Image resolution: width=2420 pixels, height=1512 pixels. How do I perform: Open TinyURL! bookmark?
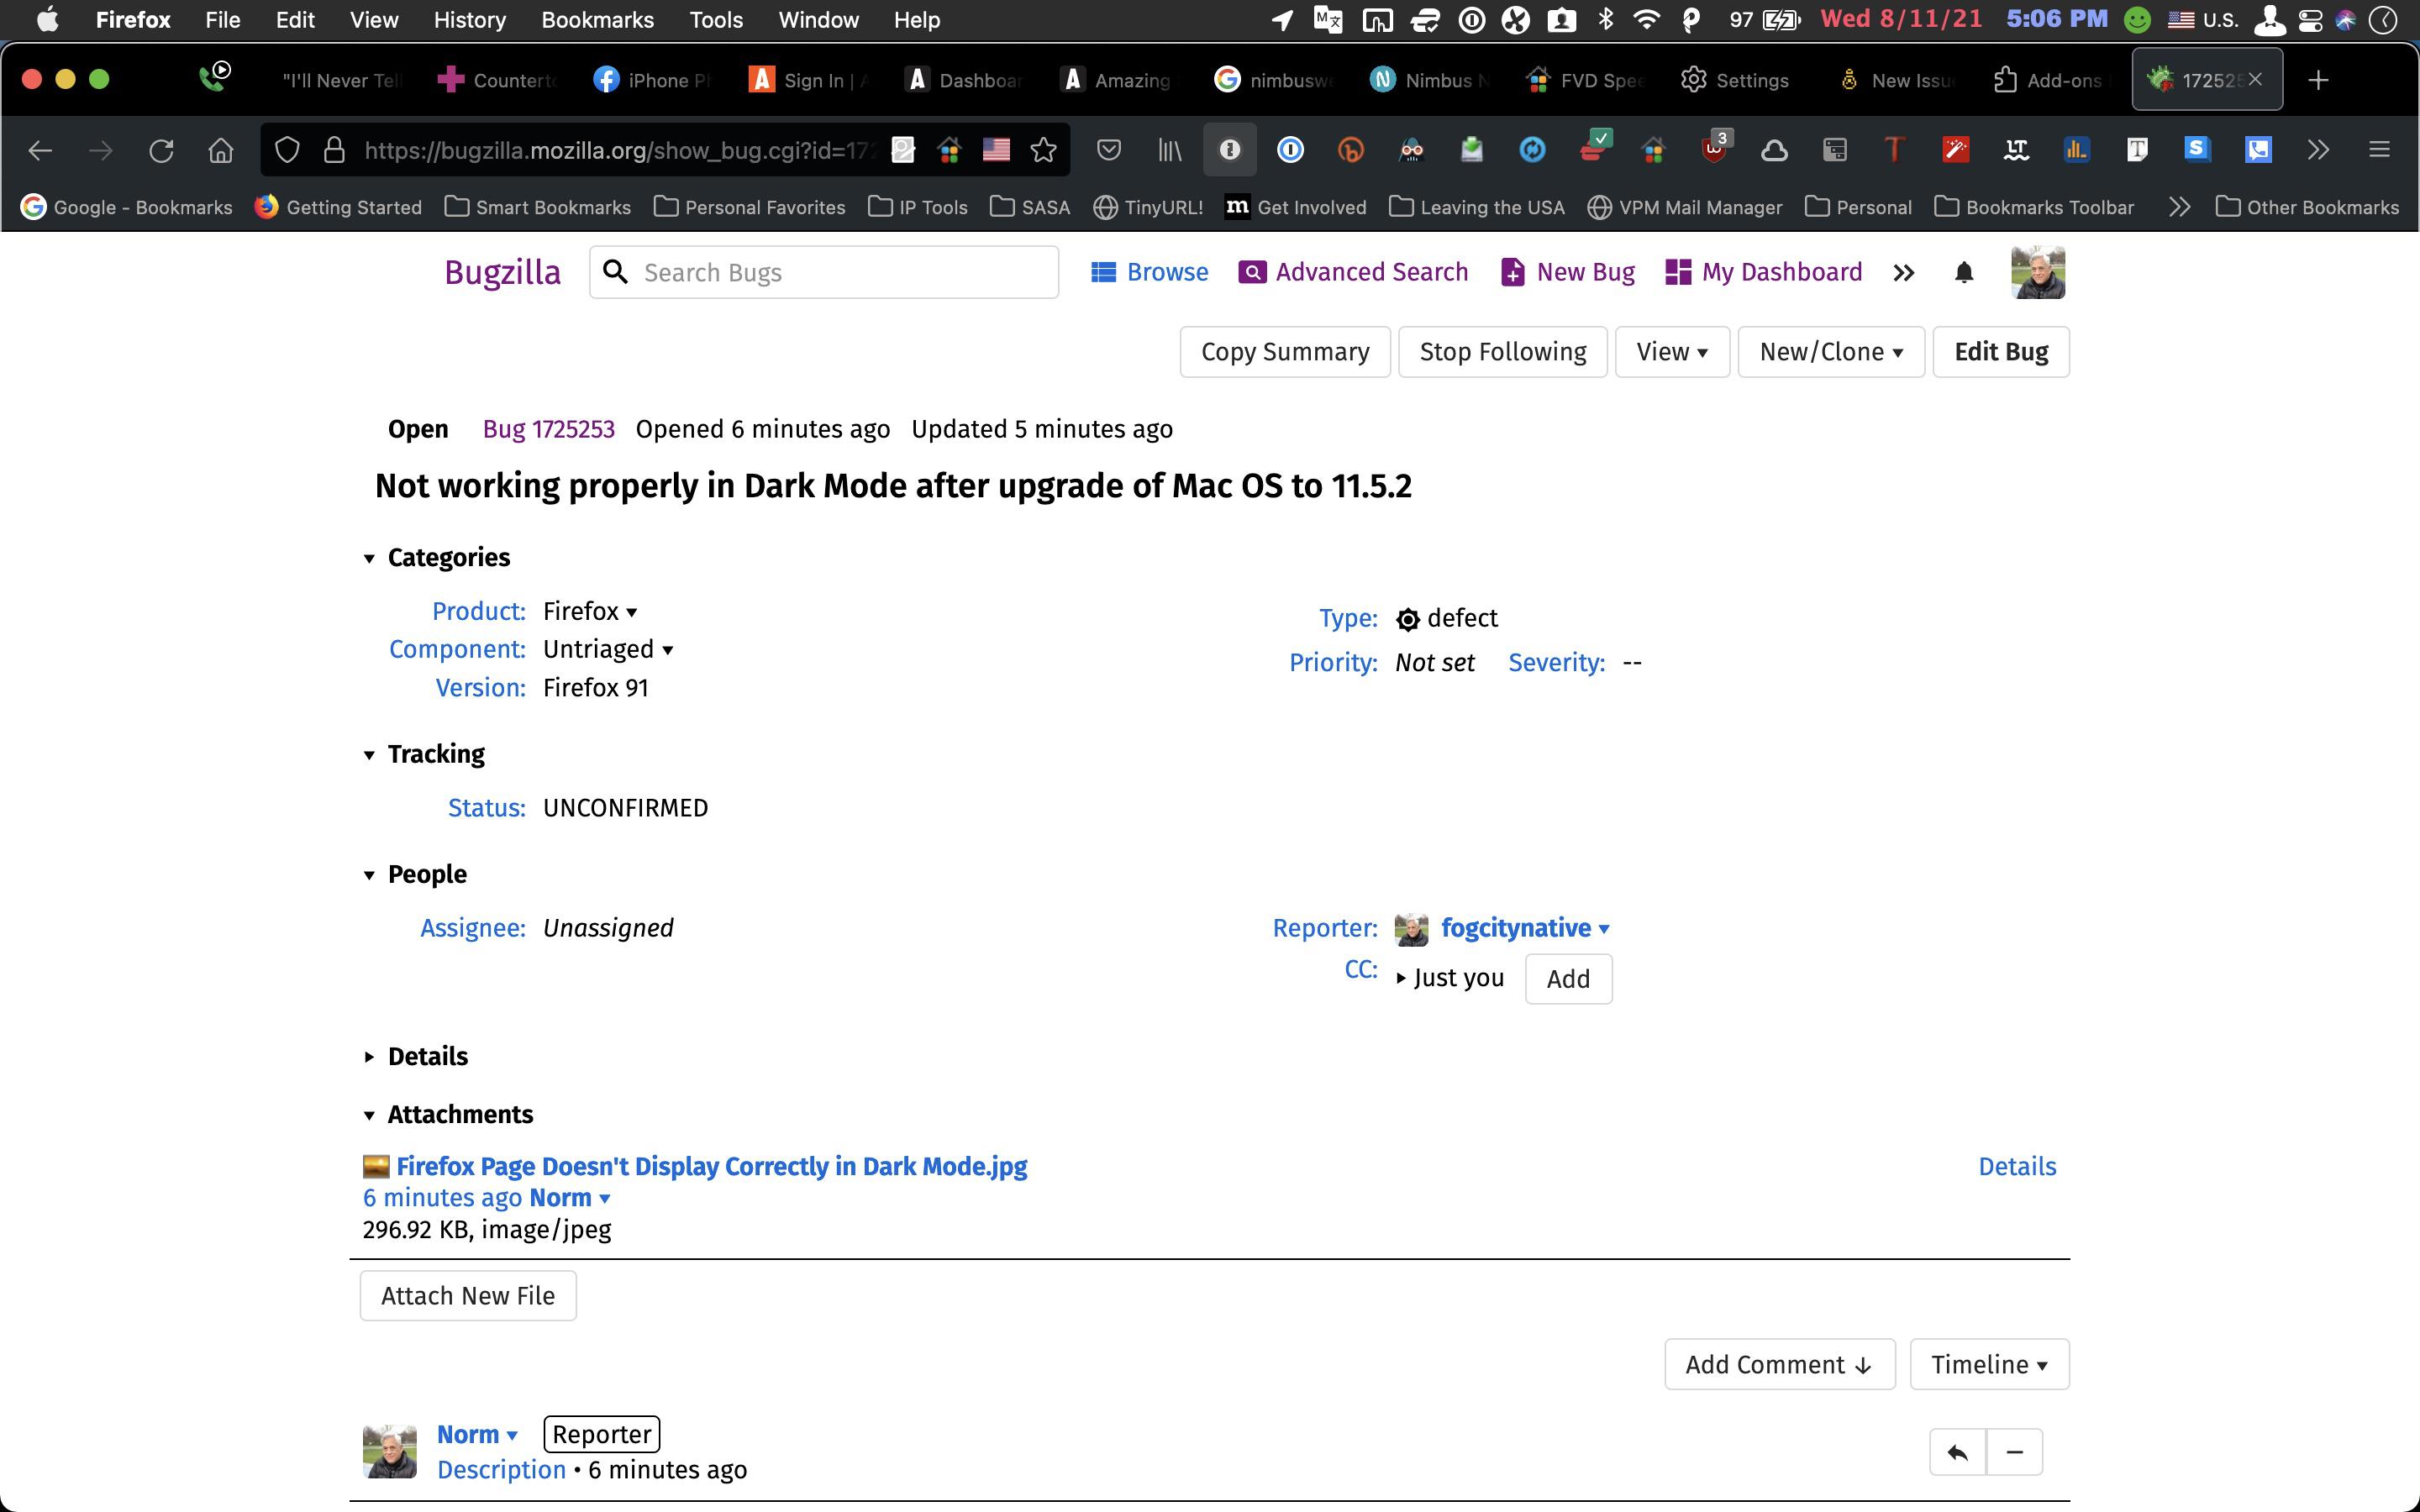tap(1148, 207)
